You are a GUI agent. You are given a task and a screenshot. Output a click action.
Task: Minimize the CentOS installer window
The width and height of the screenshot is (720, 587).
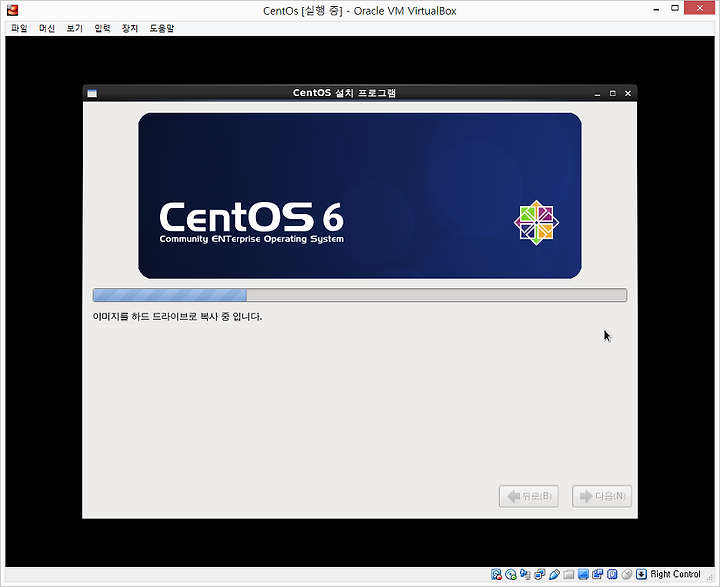point(597,94)
